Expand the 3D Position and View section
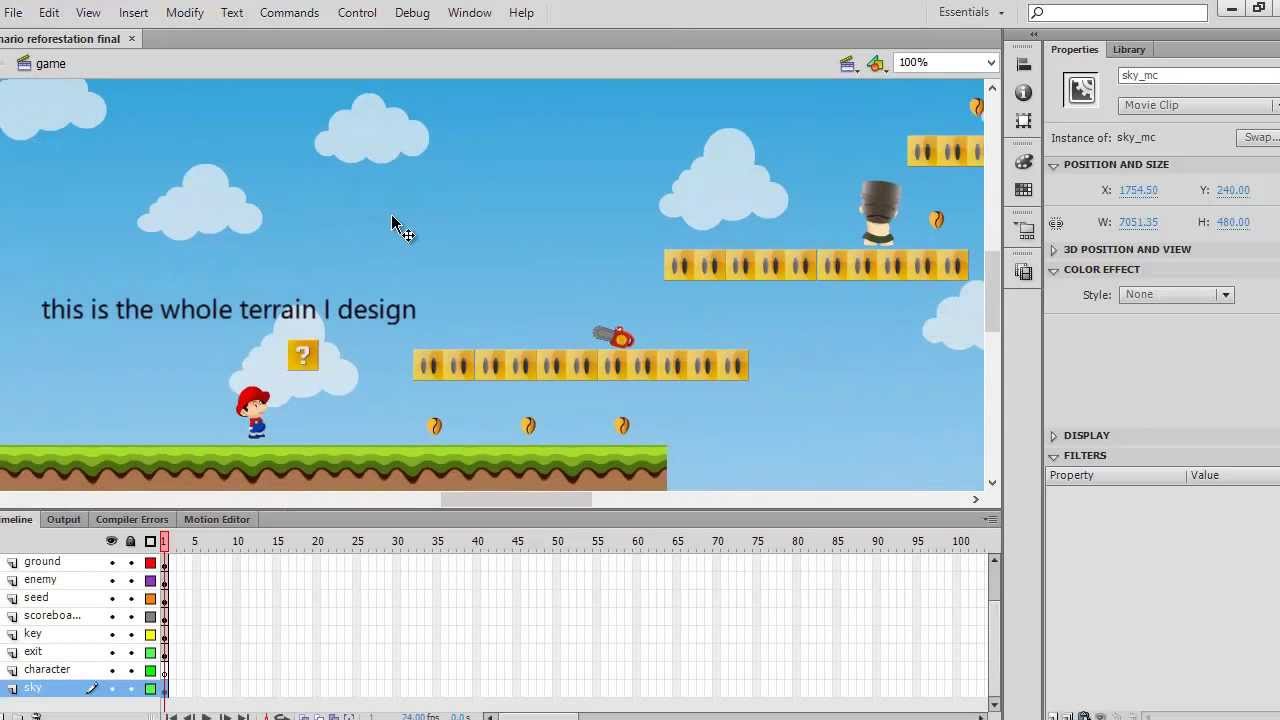 click(1053, 250)
